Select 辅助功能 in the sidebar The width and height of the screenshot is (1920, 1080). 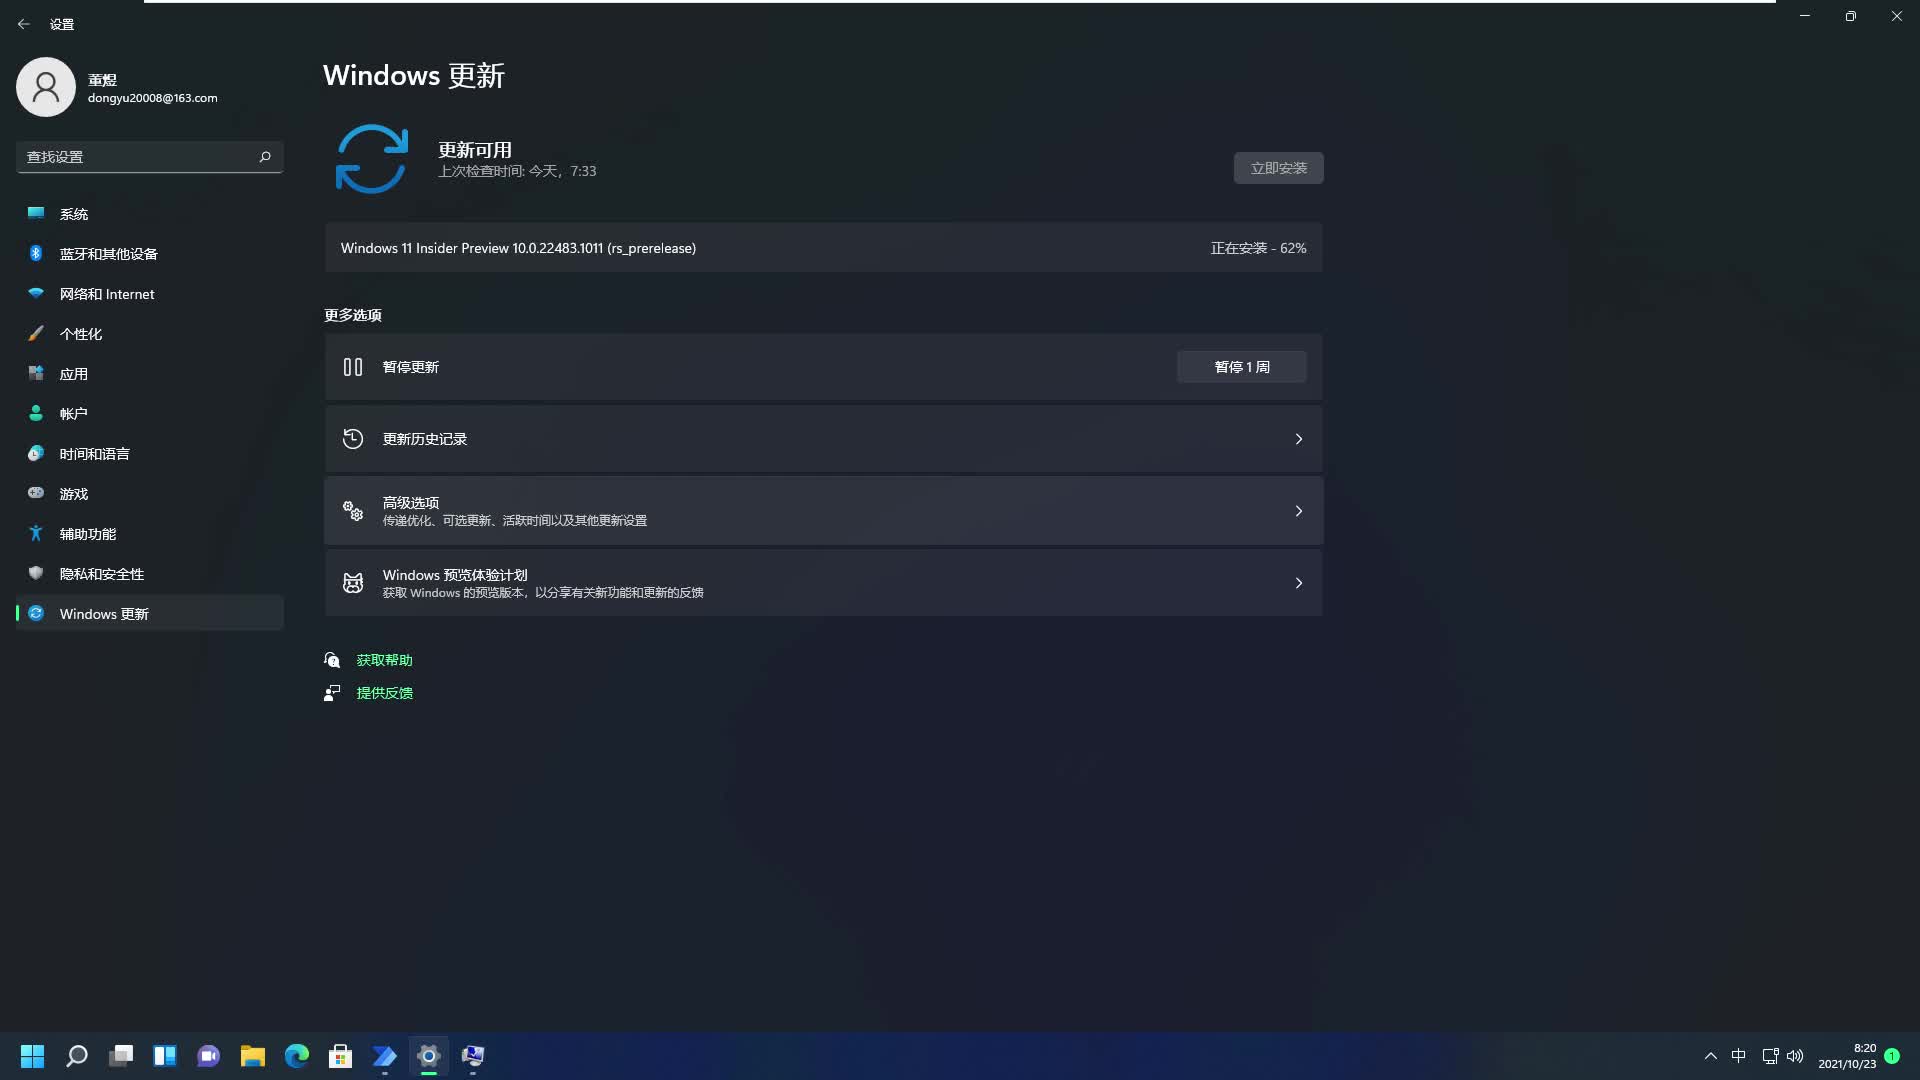point(150,534)
